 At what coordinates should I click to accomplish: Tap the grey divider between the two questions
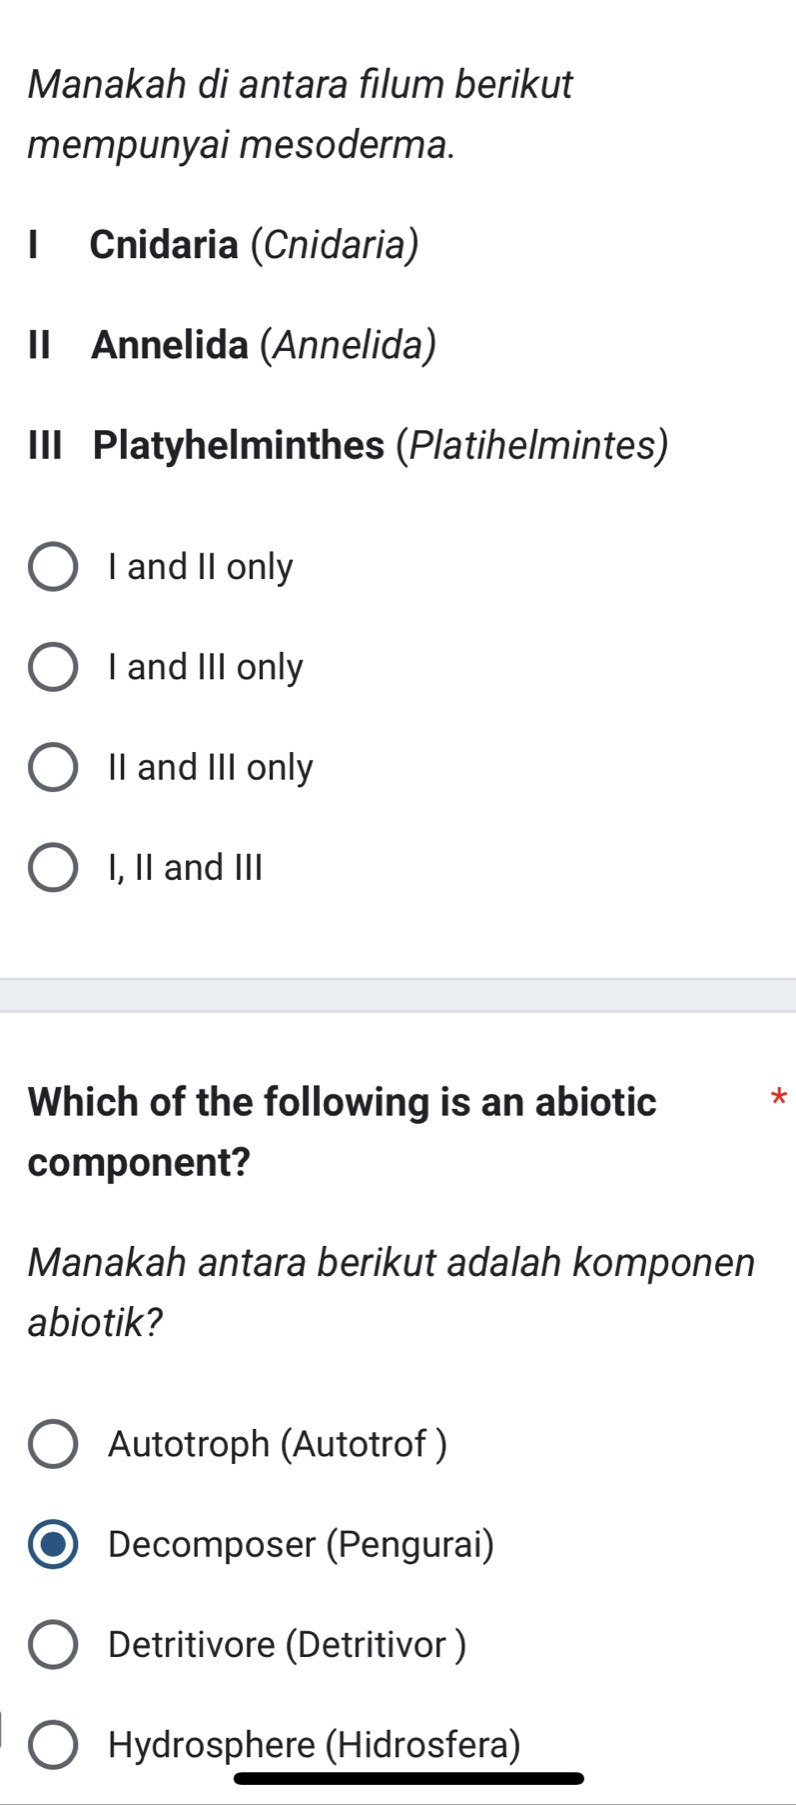point(398,995)
